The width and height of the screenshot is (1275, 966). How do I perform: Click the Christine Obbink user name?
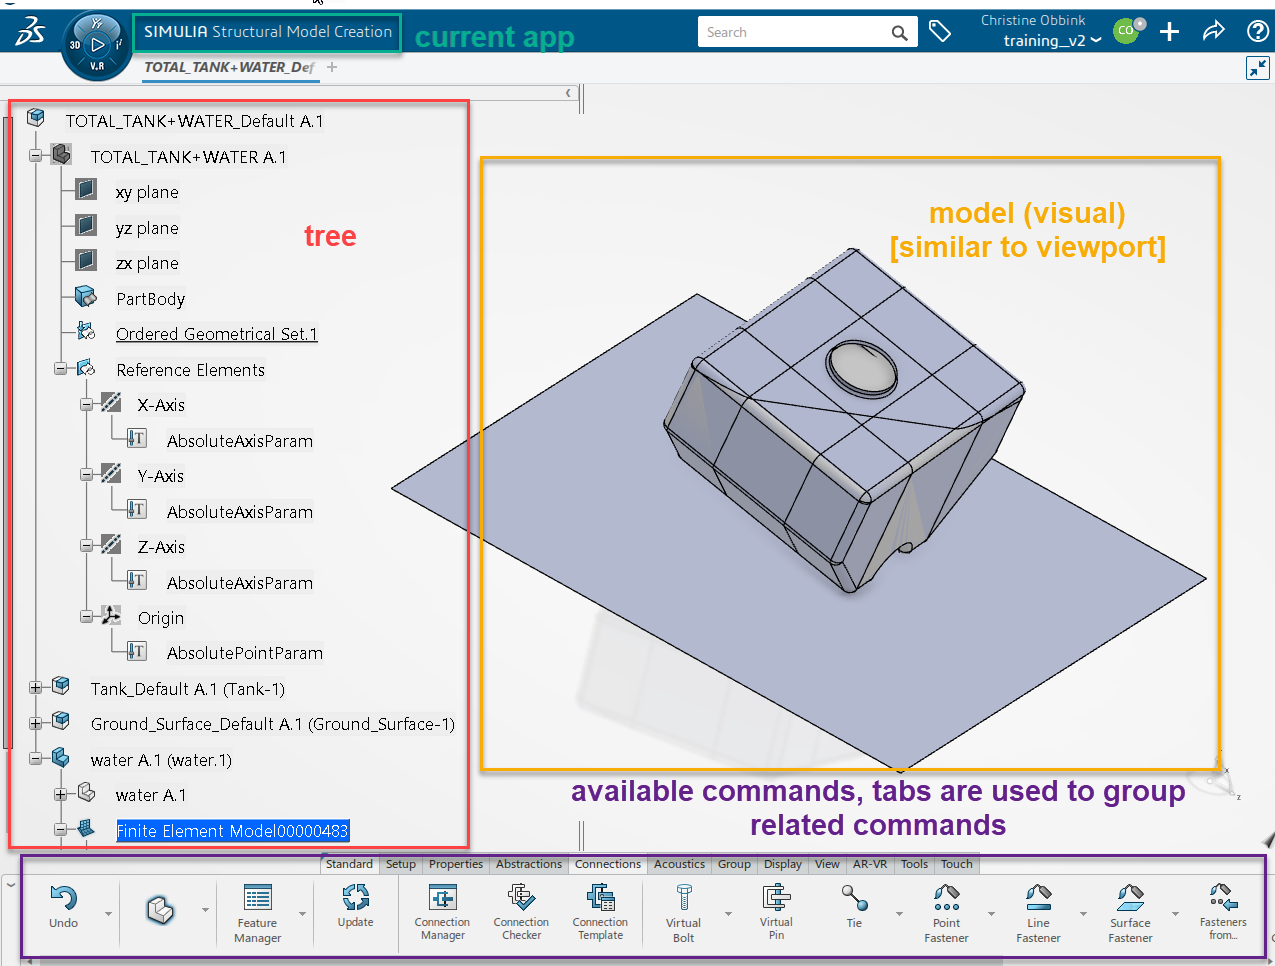tap(1033, 20)
